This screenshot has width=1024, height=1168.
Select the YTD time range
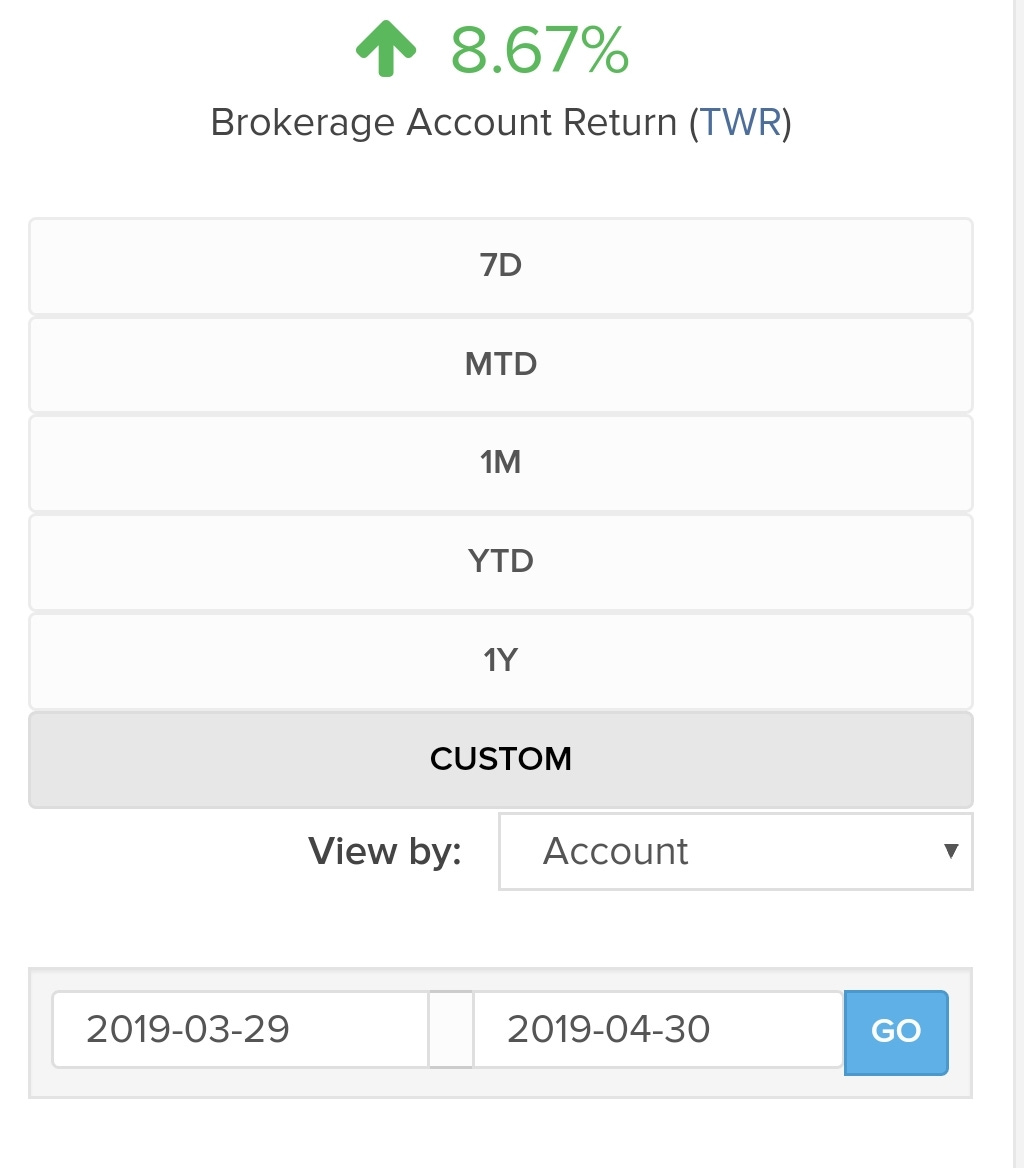tap(500, 562)
